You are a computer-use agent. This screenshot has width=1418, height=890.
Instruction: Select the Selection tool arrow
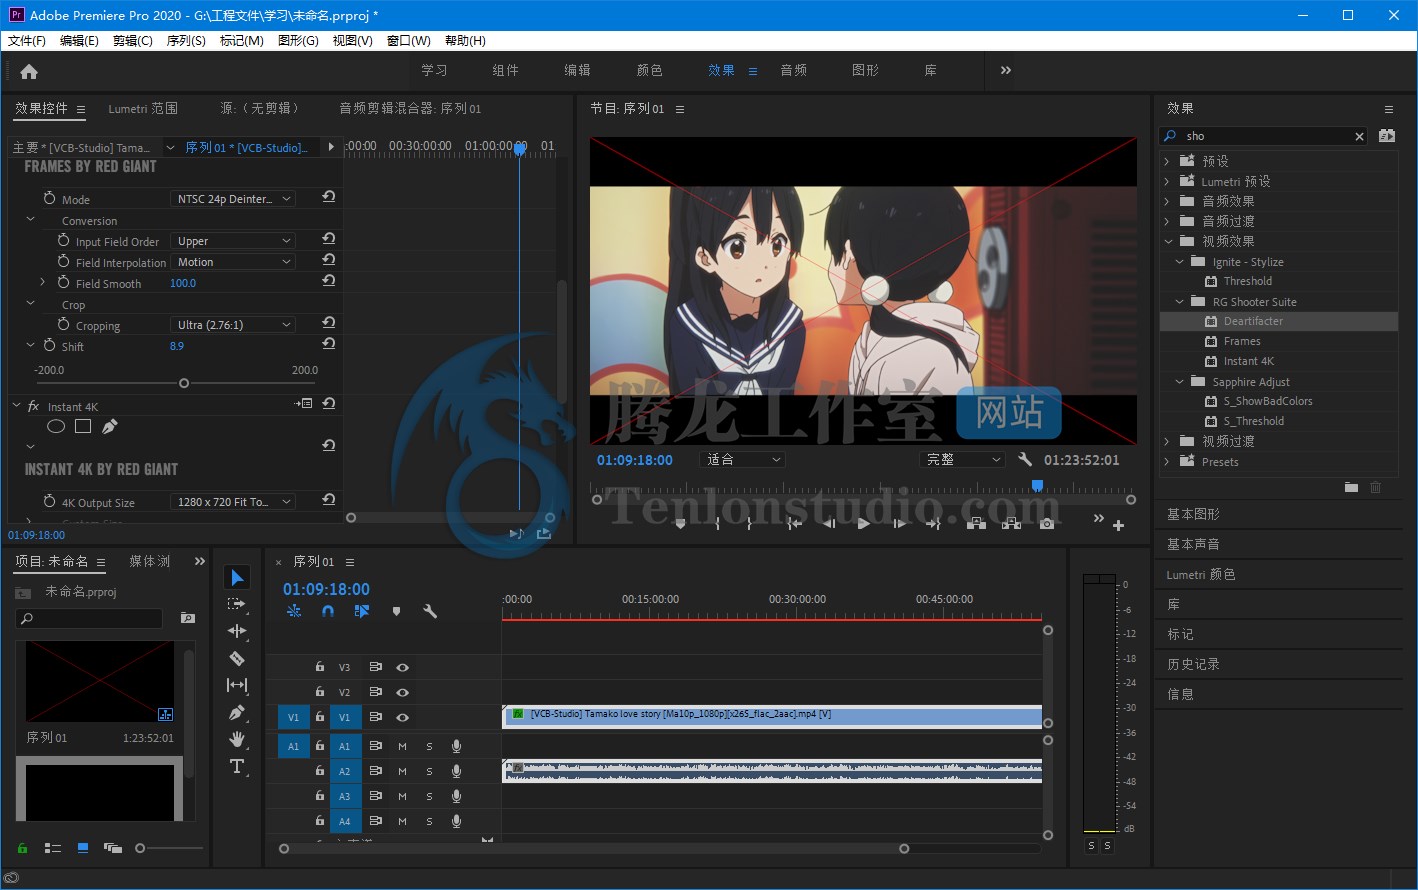(237, 577)
